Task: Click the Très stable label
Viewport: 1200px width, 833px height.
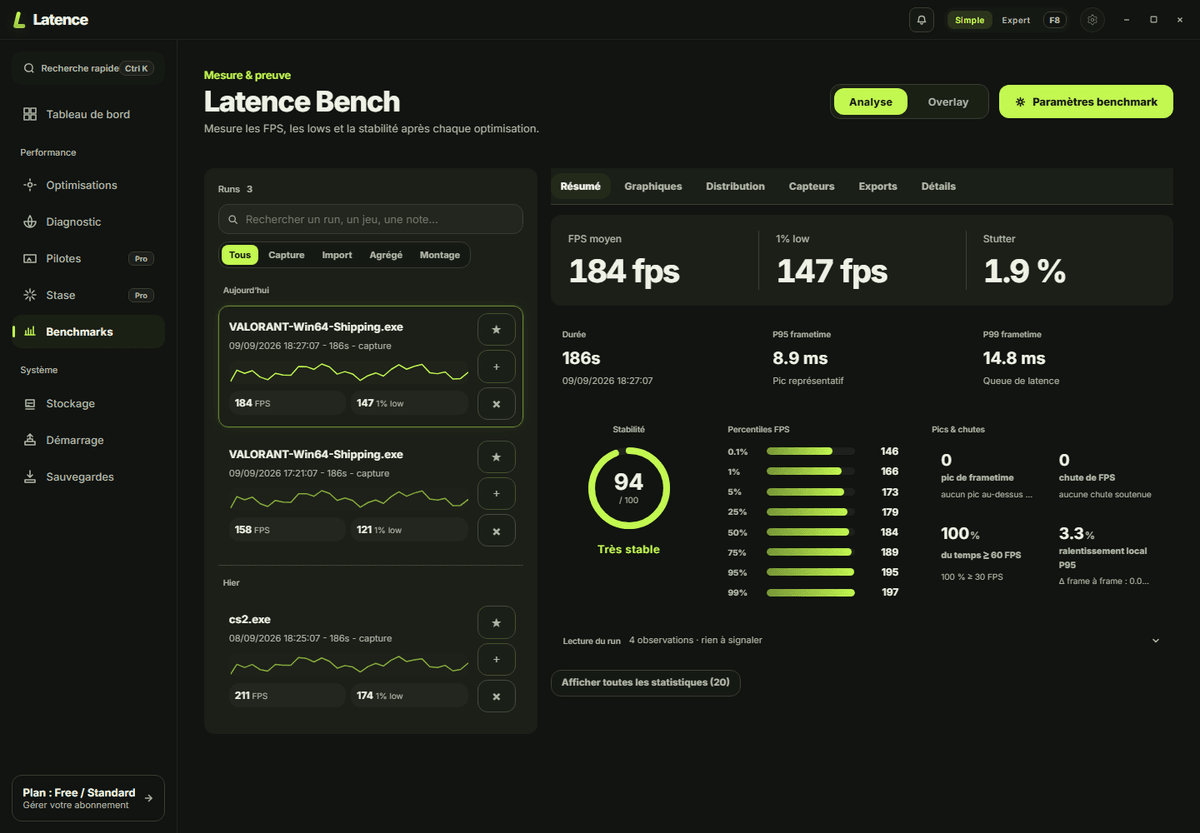Action: click(629, 549)
